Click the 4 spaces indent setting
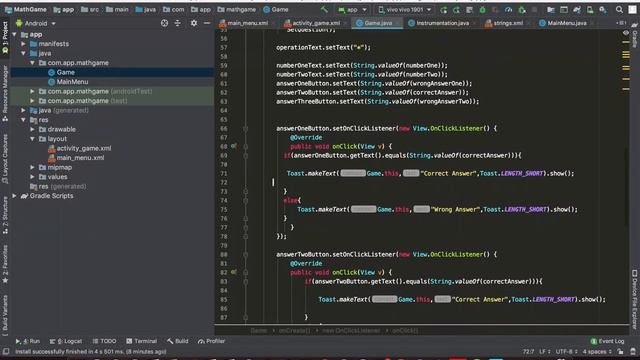The height and width of the screenshot is (360, 640). pos(597,351)
